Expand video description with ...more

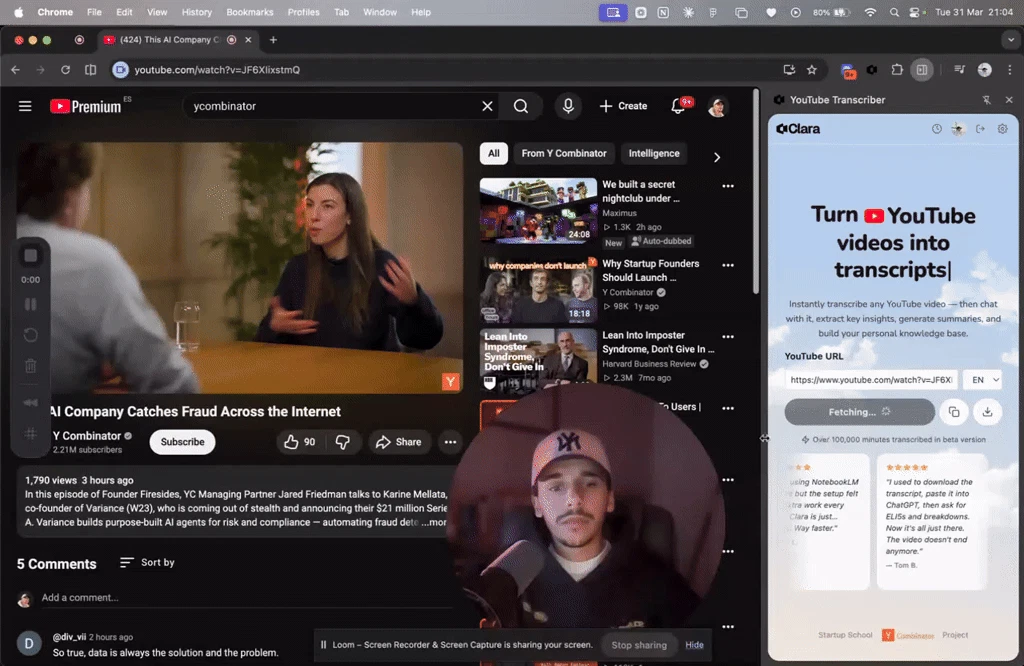coord(434,522)
